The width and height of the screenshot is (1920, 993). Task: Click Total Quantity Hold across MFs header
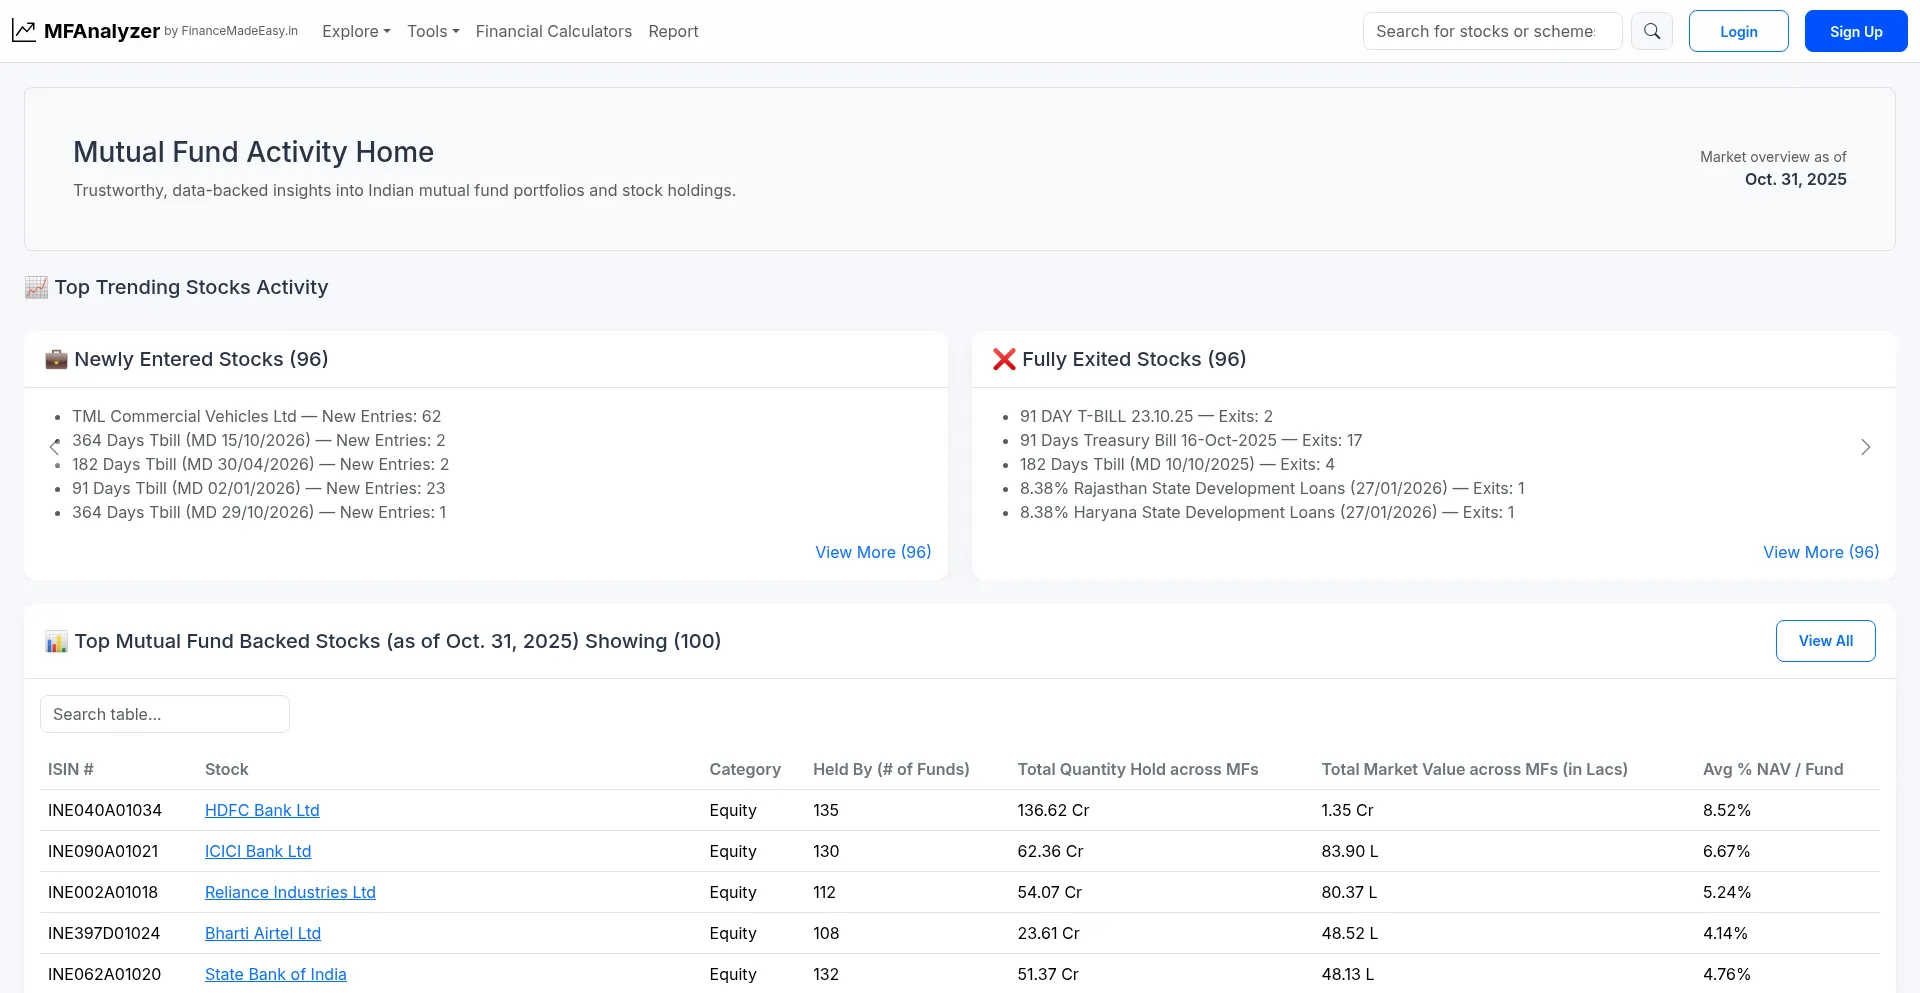tap(1138, 769)
